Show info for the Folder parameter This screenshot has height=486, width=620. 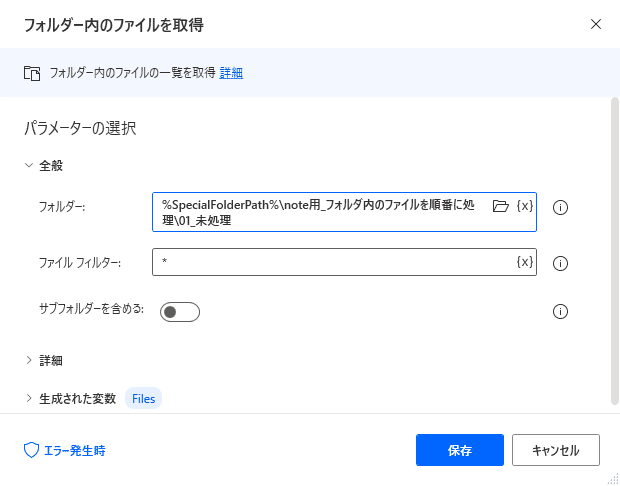[560, 207]
